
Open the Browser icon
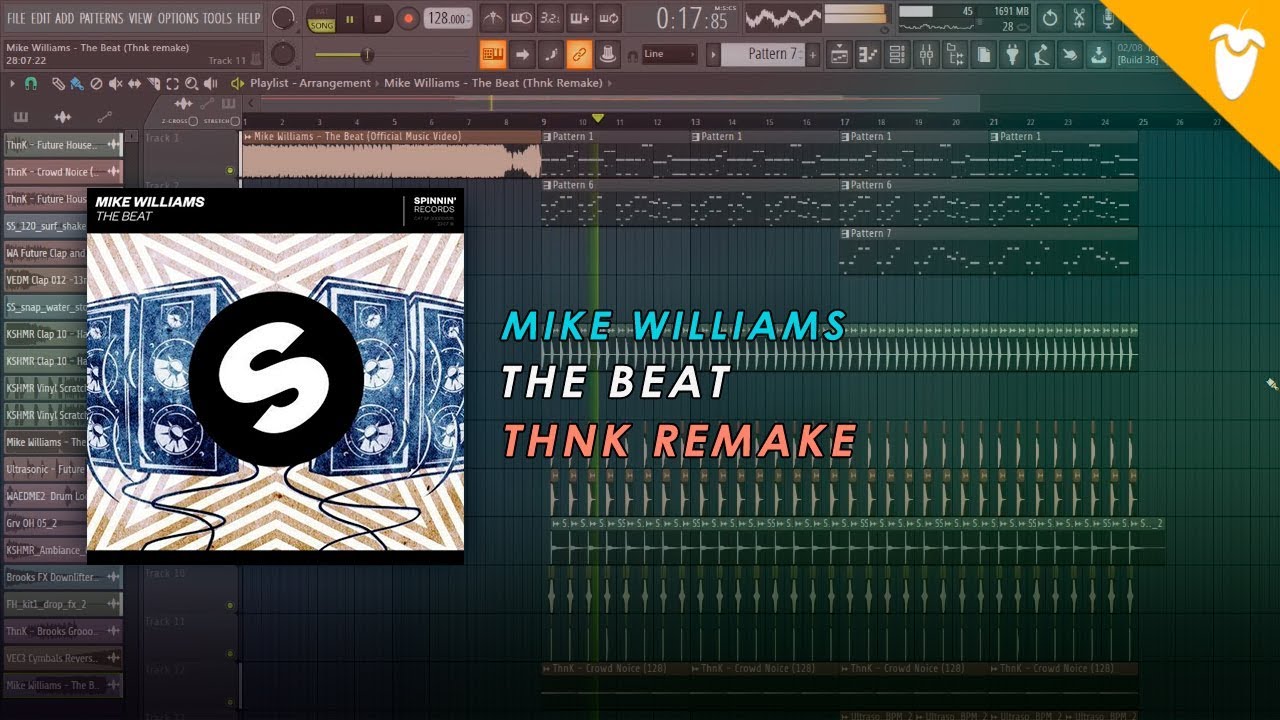[x=955, y=53]
